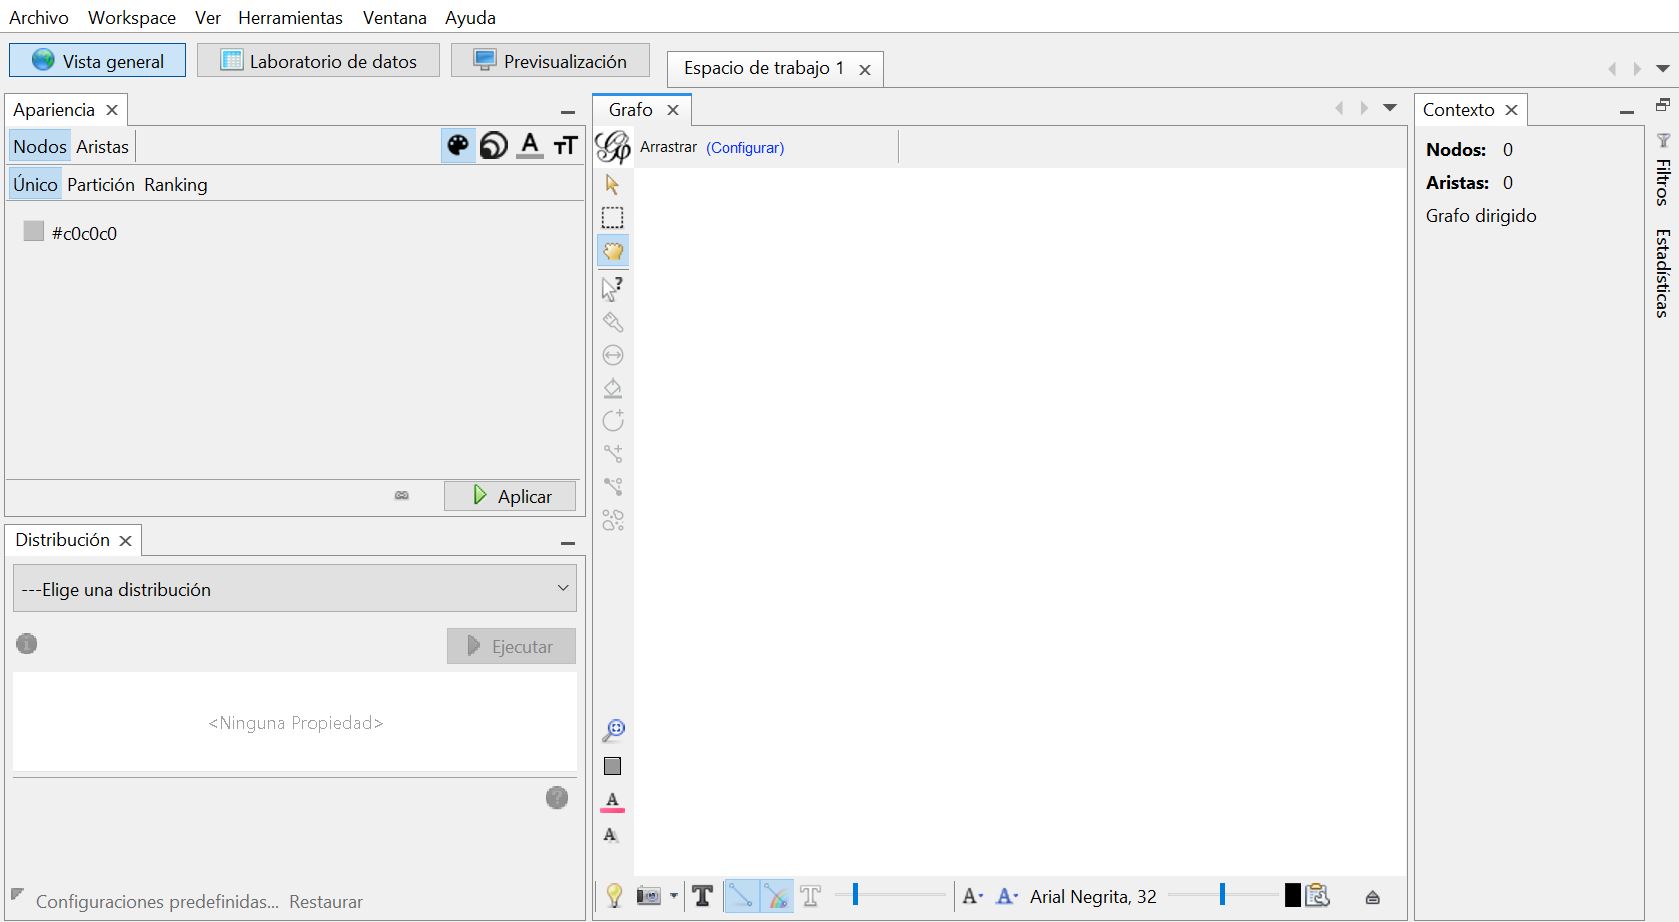Expand the screenshot options arrow
This screenshot has height=922, width=1679.
[674, 896]
